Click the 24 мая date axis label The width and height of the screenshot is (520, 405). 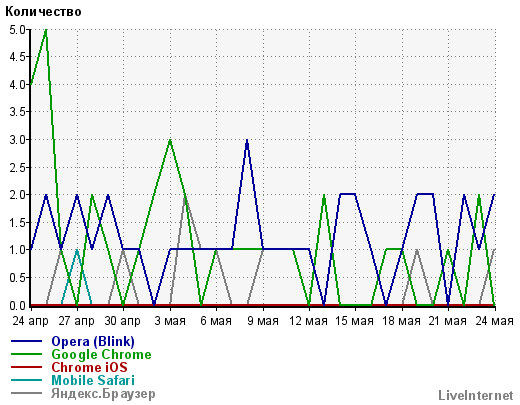tap(494, 321)
